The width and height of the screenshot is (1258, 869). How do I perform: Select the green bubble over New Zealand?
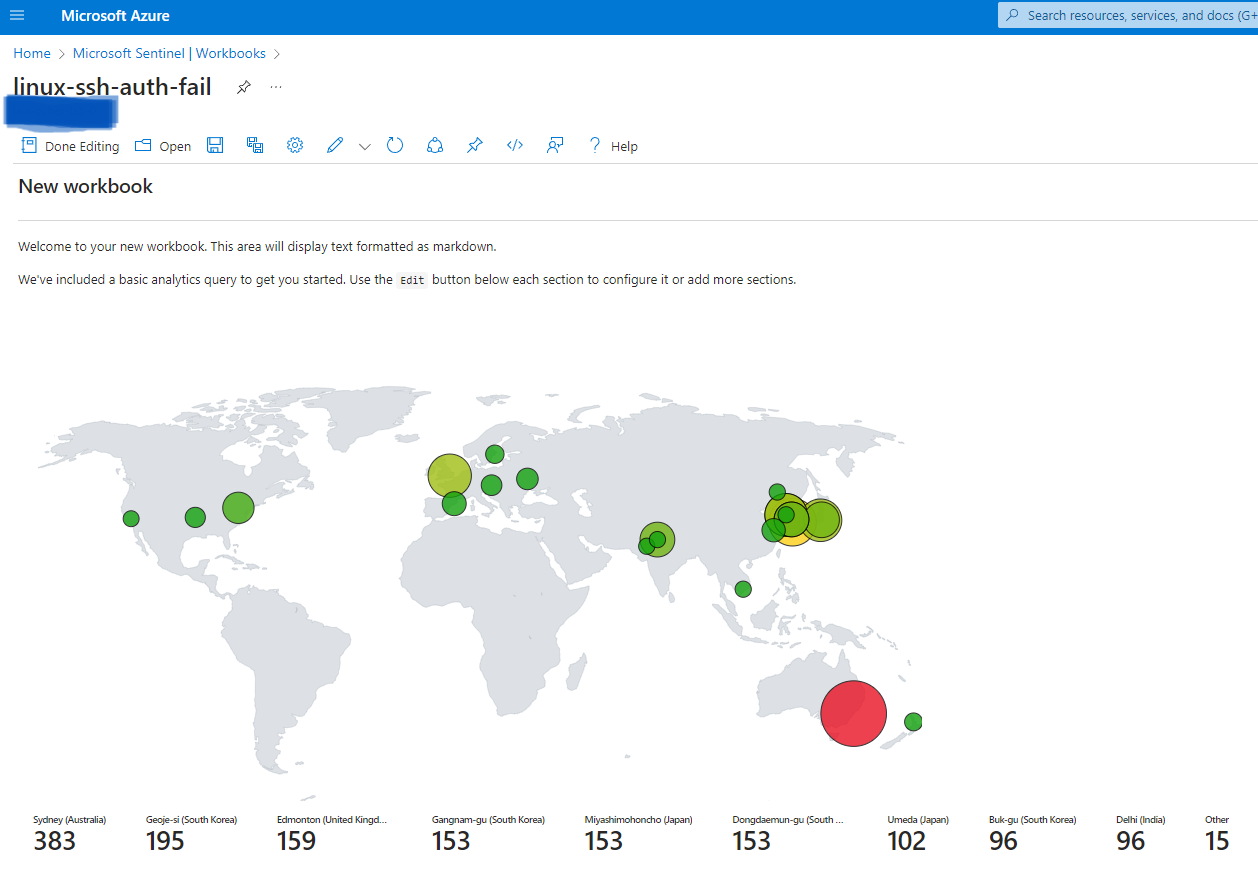point(913,721)
